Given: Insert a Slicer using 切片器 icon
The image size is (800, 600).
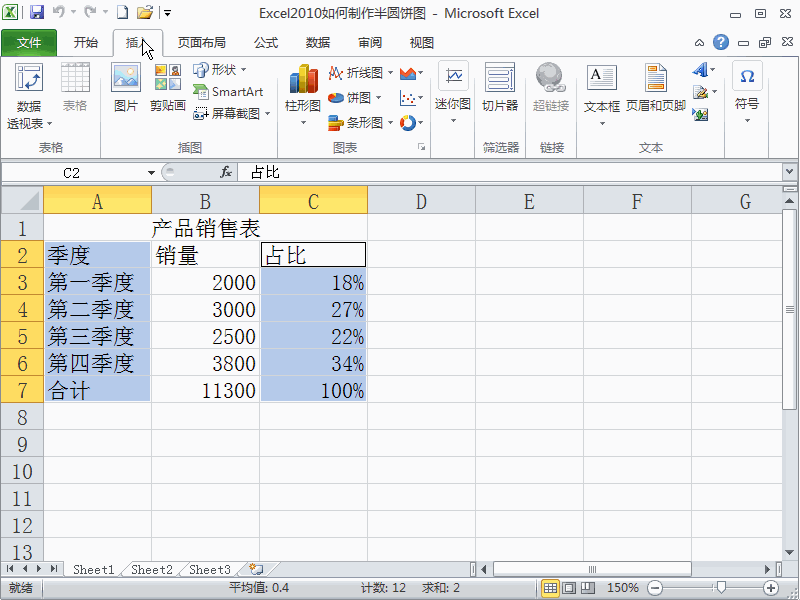Looking at the screenshot, I should tap(499, 90).
